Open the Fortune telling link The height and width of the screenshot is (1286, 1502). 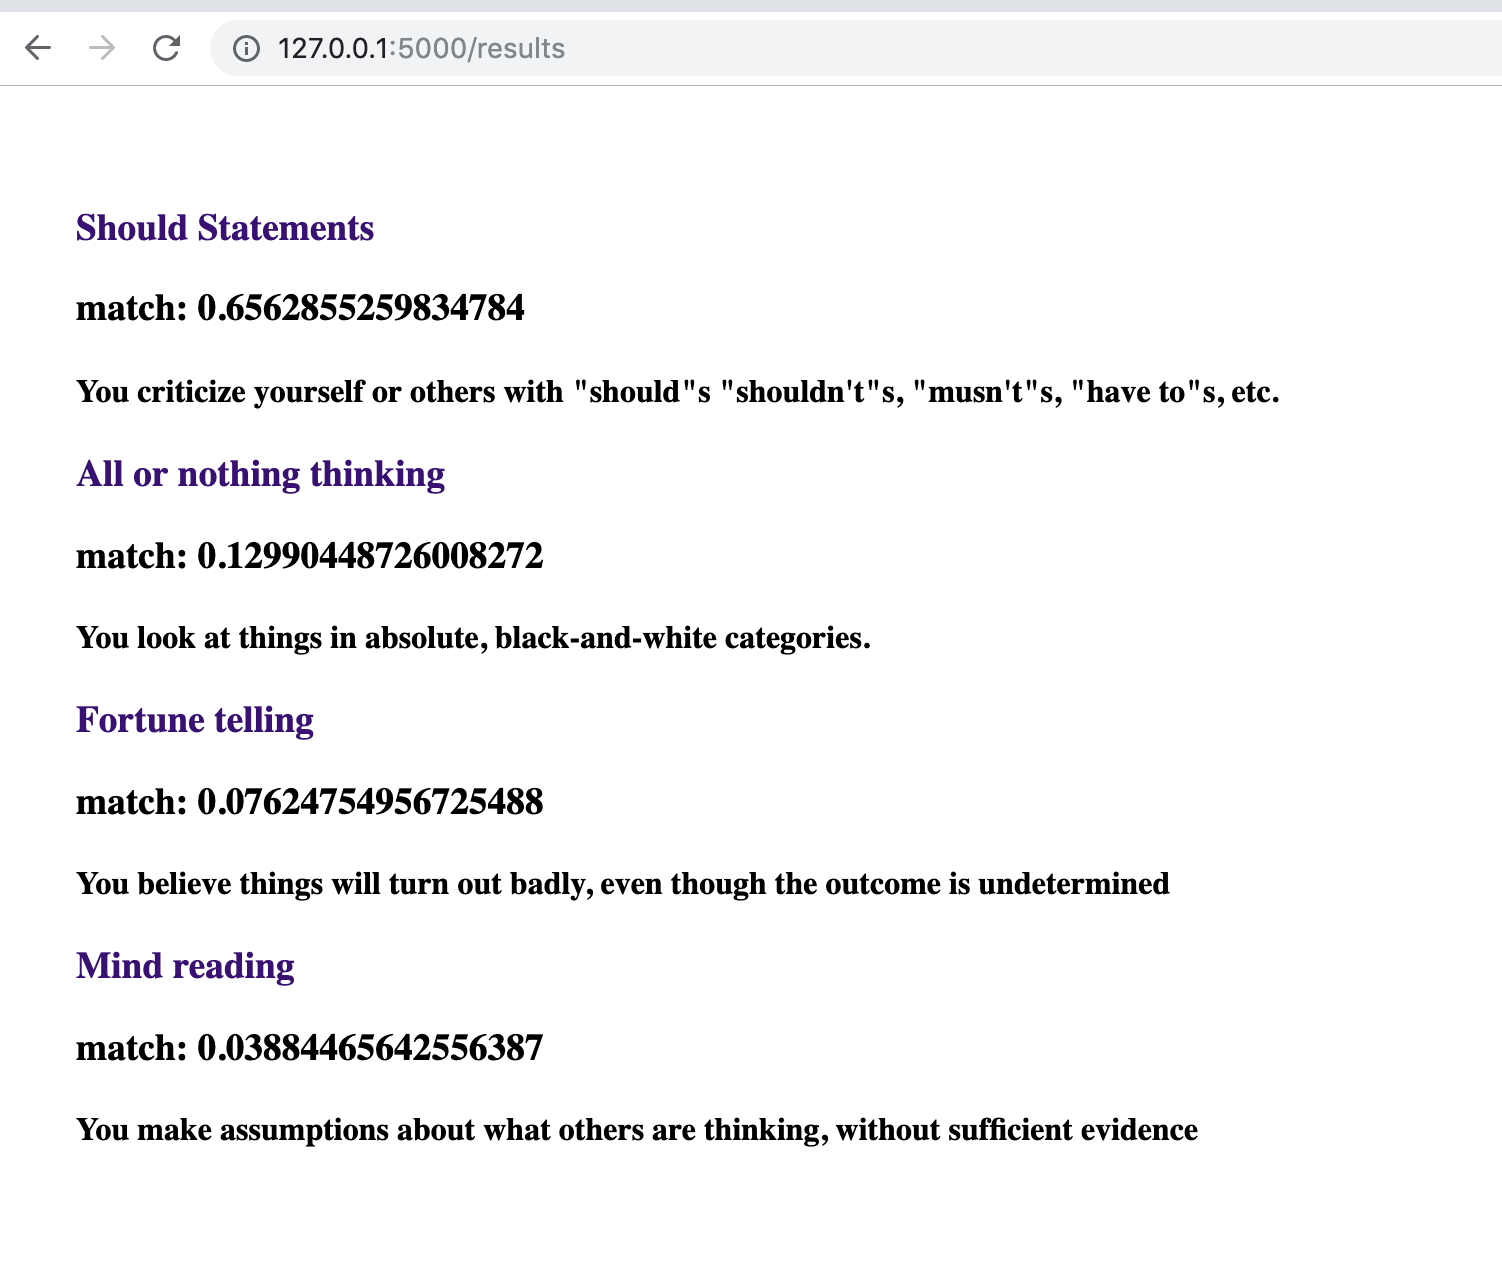195,720
